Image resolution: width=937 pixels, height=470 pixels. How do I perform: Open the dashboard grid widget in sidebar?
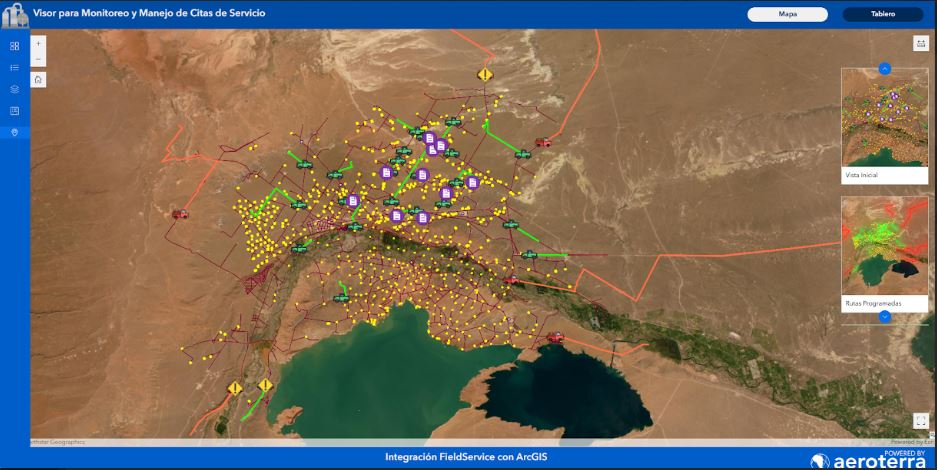14,46
